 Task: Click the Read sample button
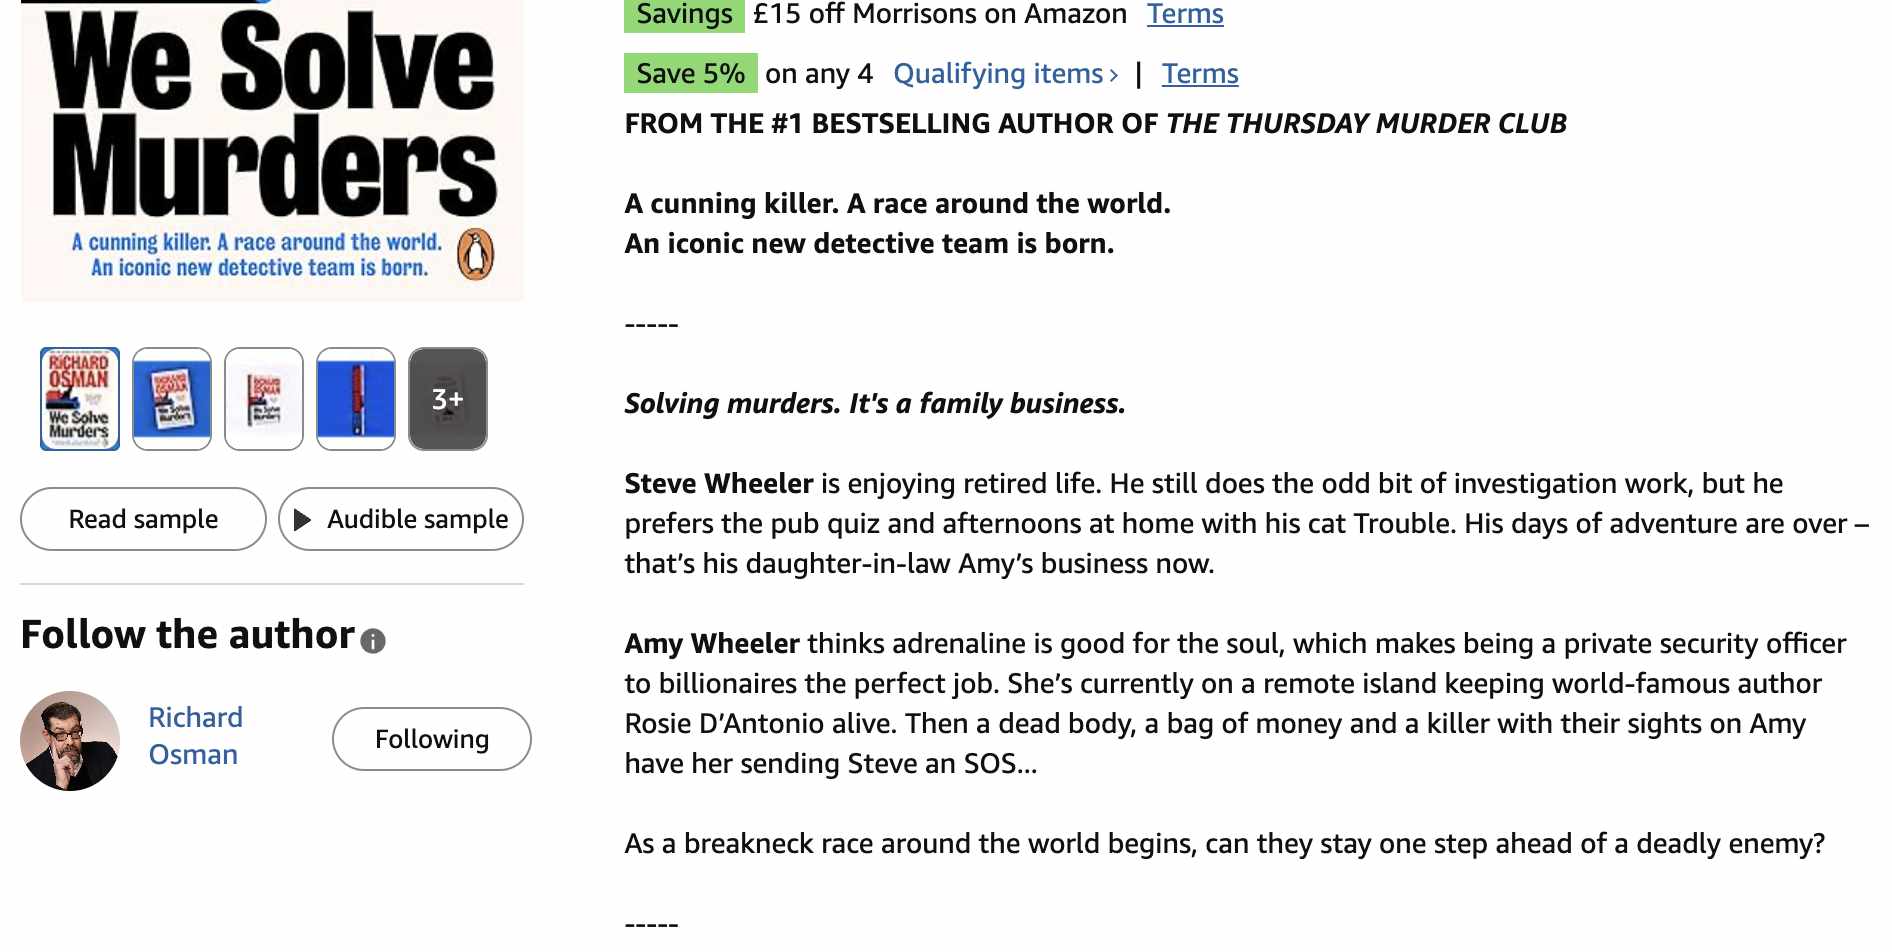(143, 519)
